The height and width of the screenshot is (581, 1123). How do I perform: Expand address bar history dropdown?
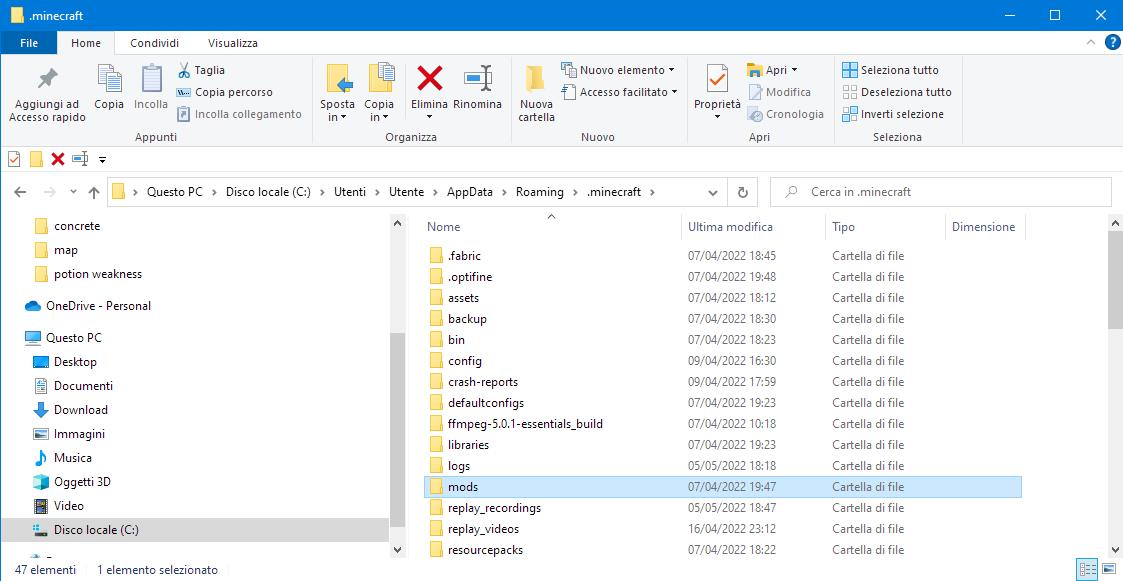click(713, 192)
